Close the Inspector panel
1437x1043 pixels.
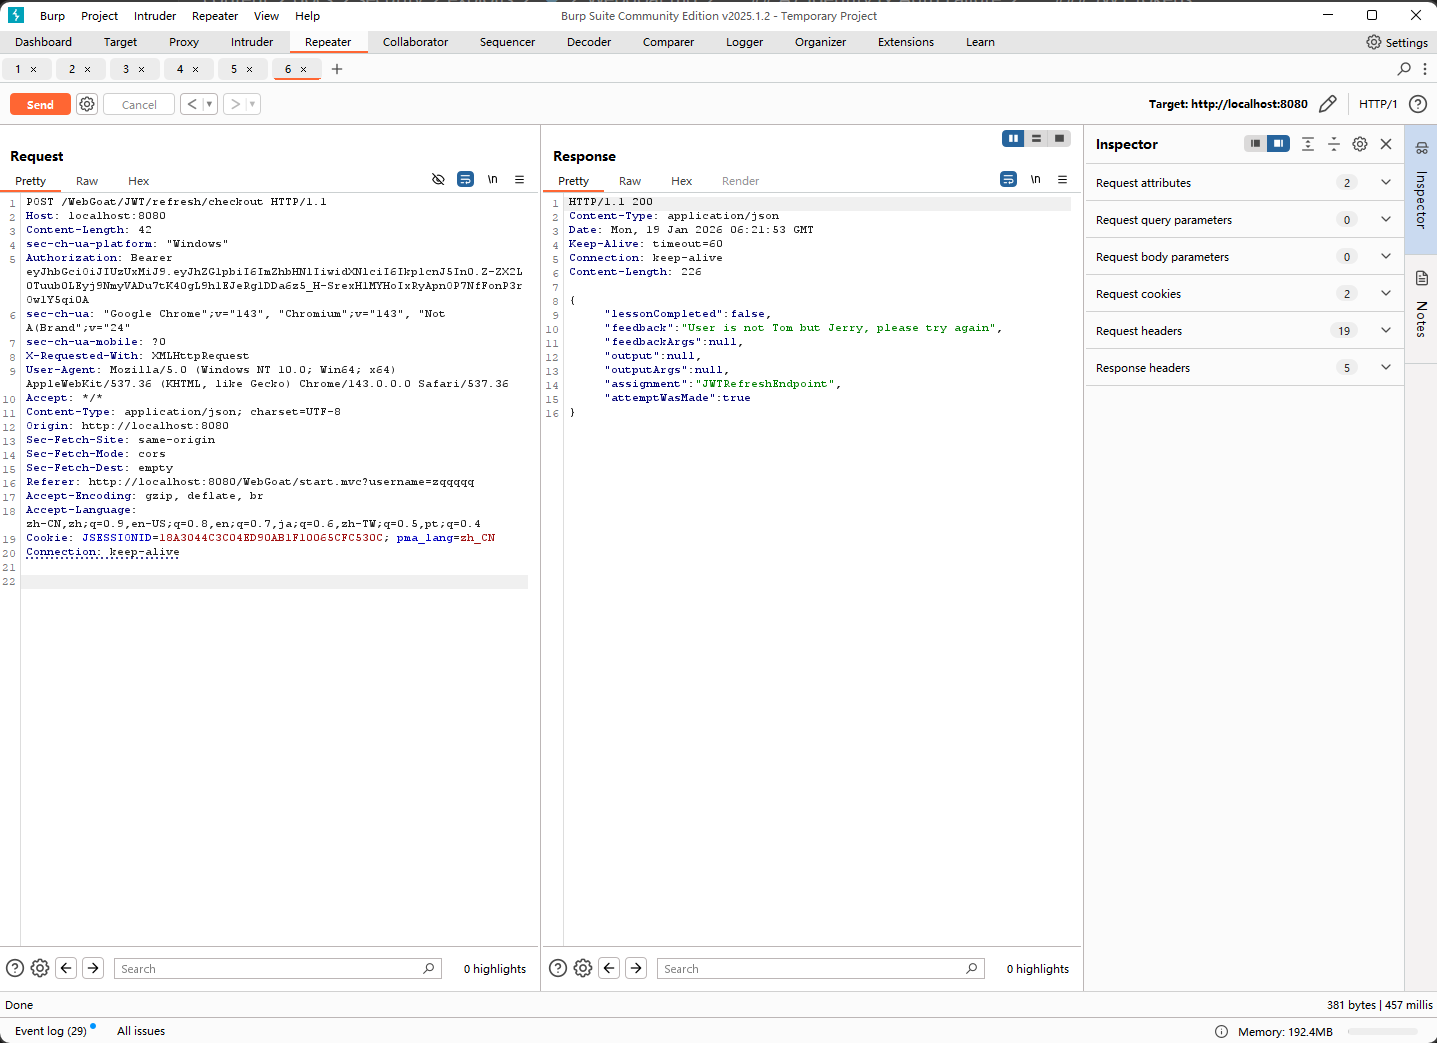tap(1386, 144)
